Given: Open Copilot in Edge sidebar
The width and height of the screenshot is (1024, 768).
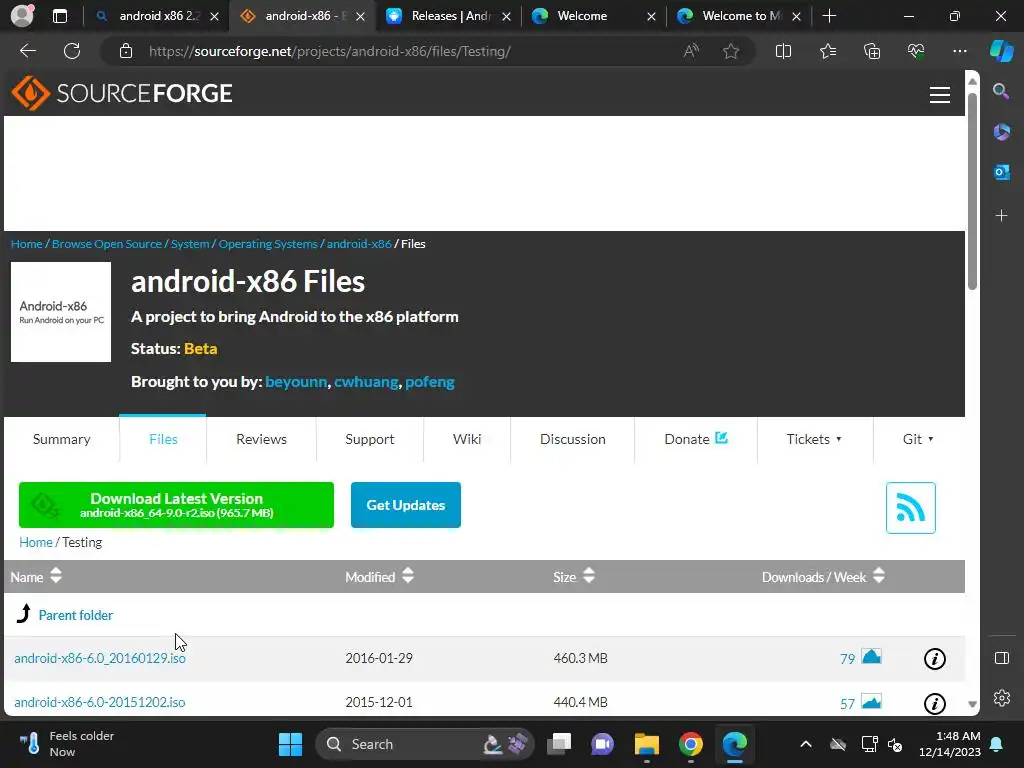Looking at the screenshot, I should coord(1001,51).
